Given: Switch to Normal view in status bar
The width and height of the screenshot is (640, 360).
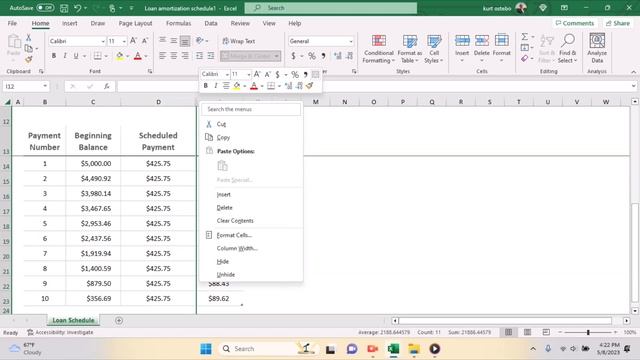Looking at the screenshot, I should pos(508,332).
